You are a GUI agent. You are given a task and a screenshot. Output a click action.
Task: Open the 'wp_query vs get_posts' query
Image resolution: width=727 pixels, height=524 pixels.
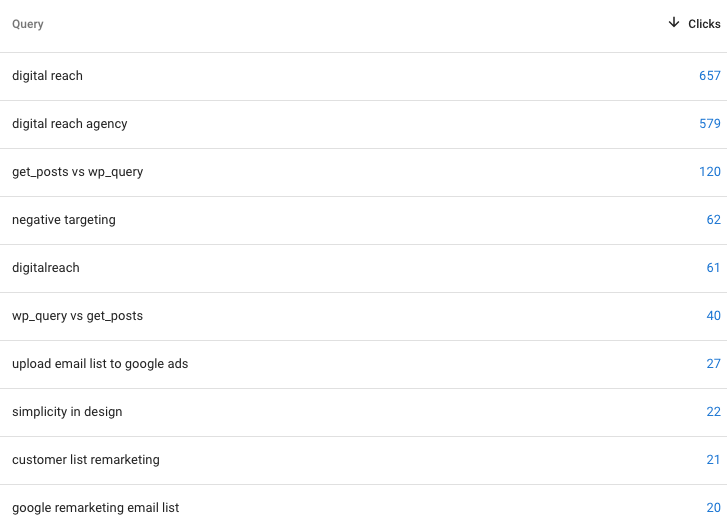(x=77, y=316)
